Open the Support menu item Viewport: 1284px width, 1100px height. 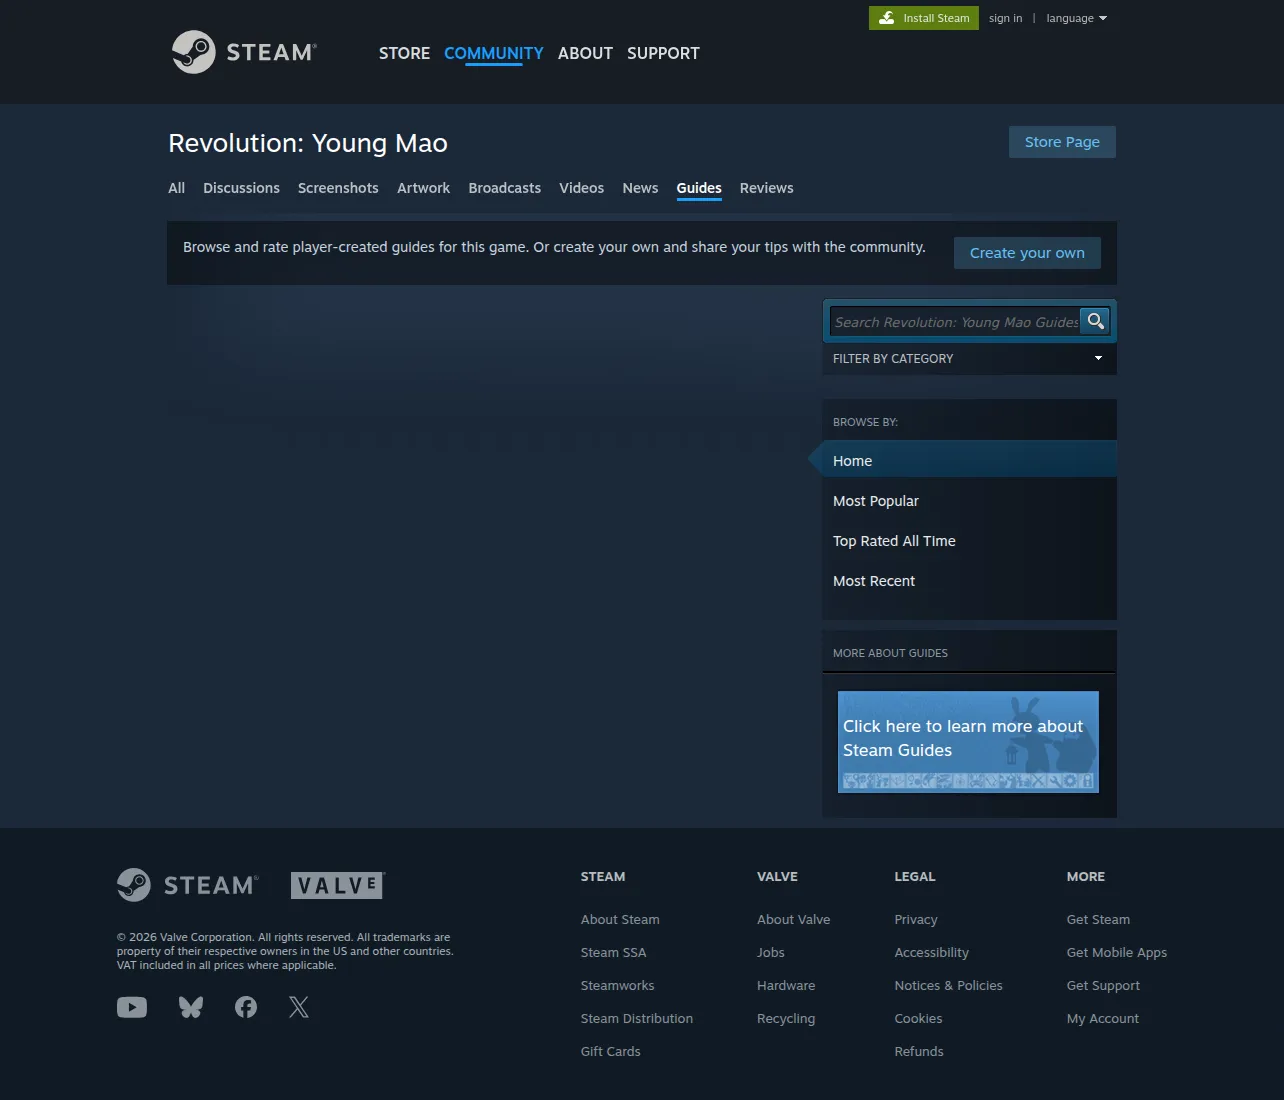tap(663, 53)
